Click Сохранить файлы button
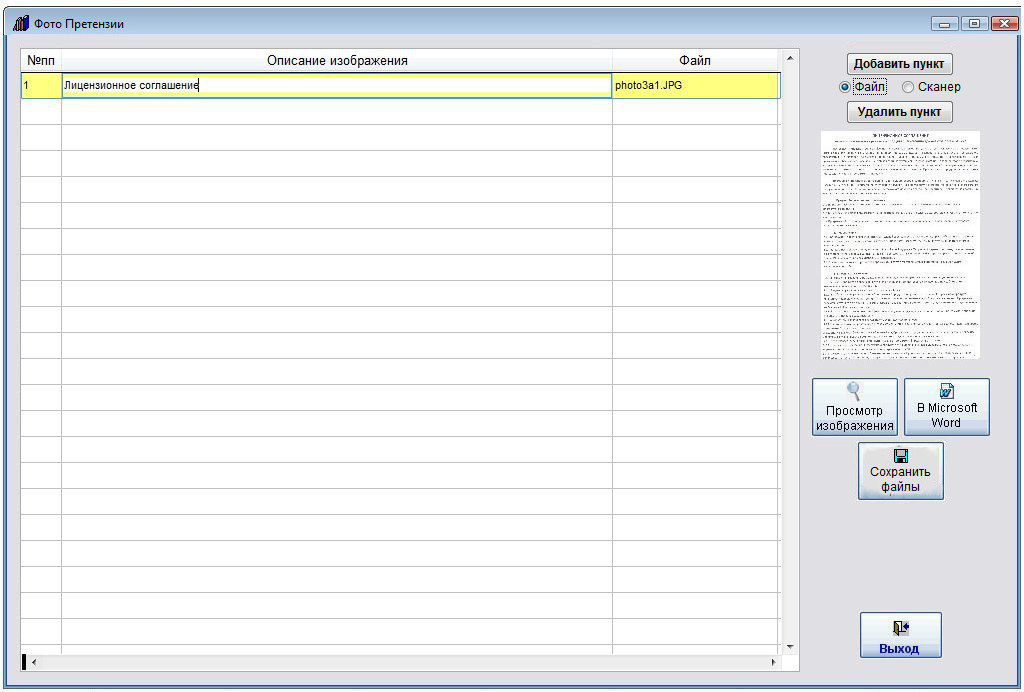Image resolution: width=1024 pixels, height=692 pixels. tap(901, 471)
